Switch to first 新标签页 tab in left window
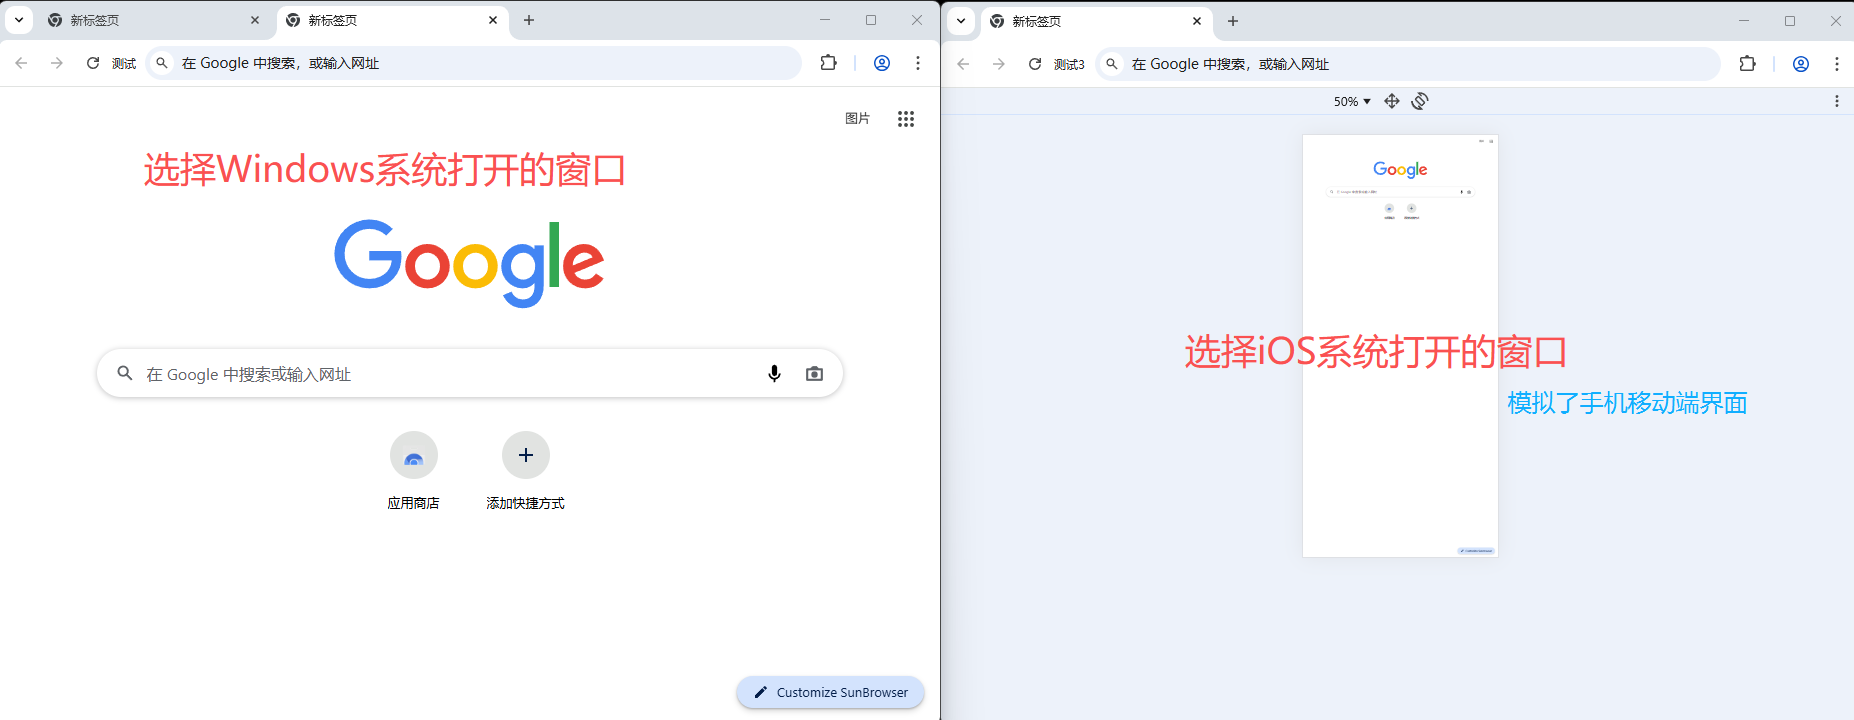 click(x=153, y=20)
